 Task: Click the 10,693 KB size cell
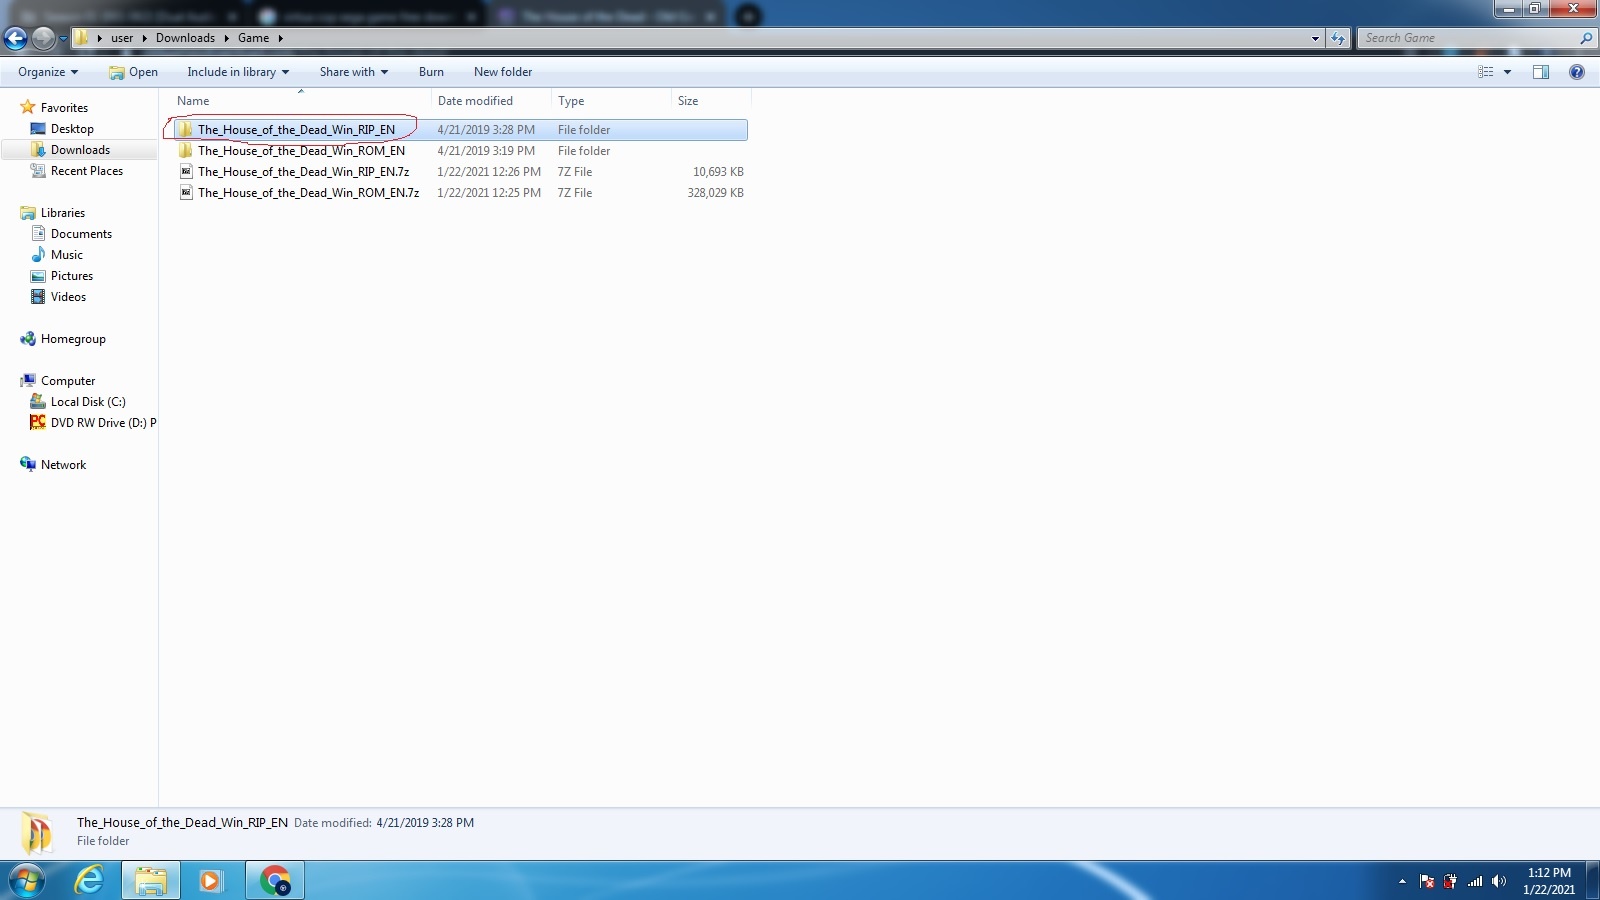pos(718,172)
